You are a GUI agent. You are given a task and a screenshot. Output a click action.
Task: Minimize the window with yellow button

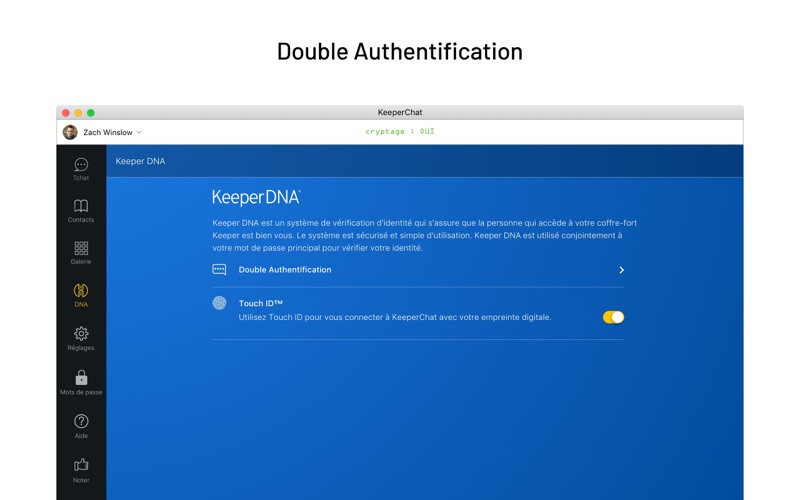point(78,113)
